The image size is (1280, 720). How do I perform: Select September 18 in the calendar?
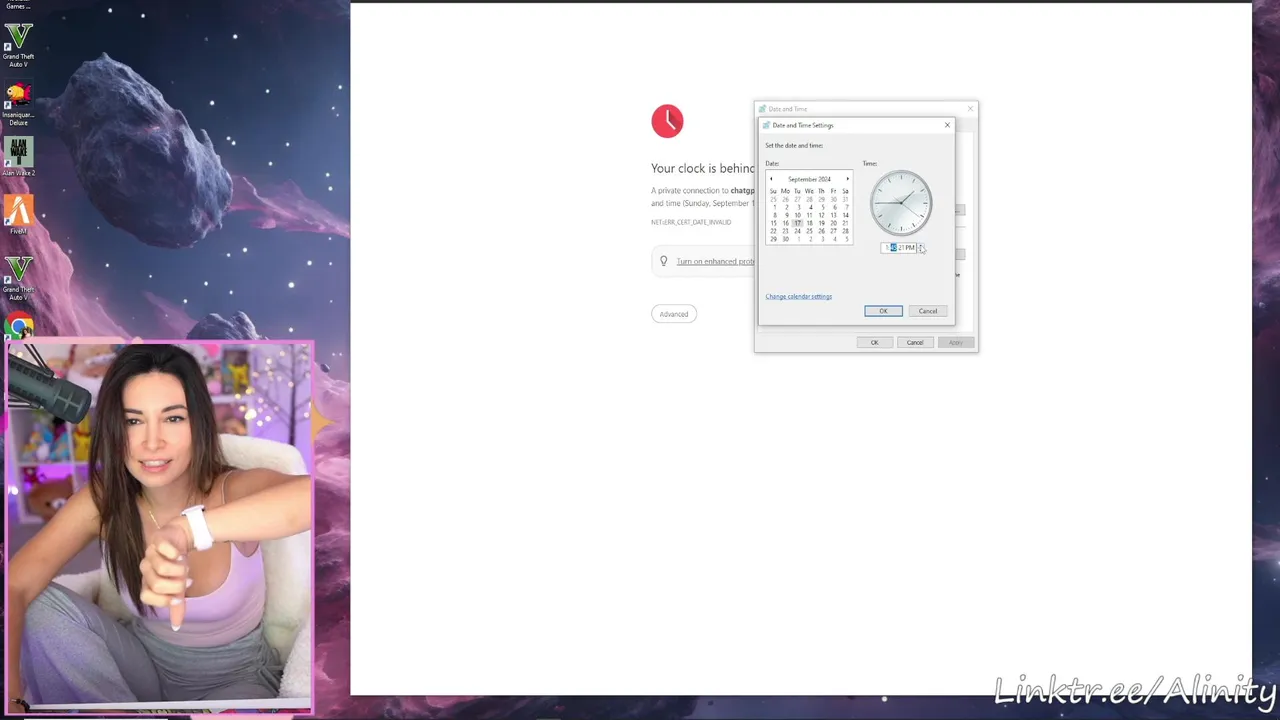809,223
